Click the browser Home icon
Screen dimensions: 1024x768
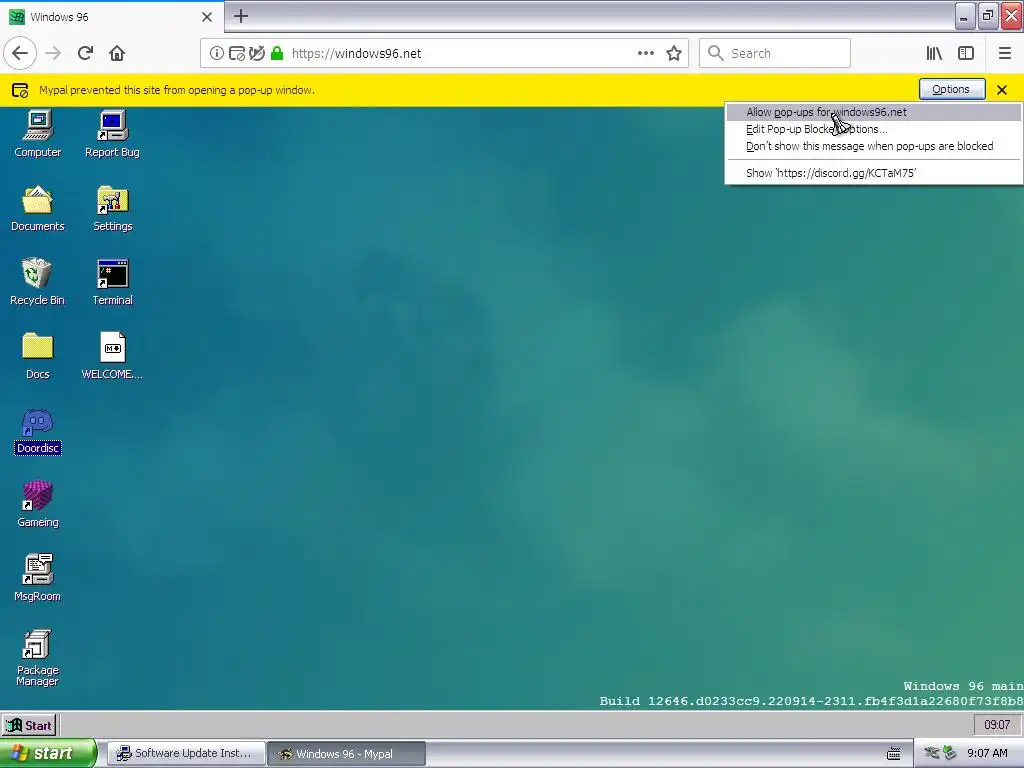click(117, 53)
